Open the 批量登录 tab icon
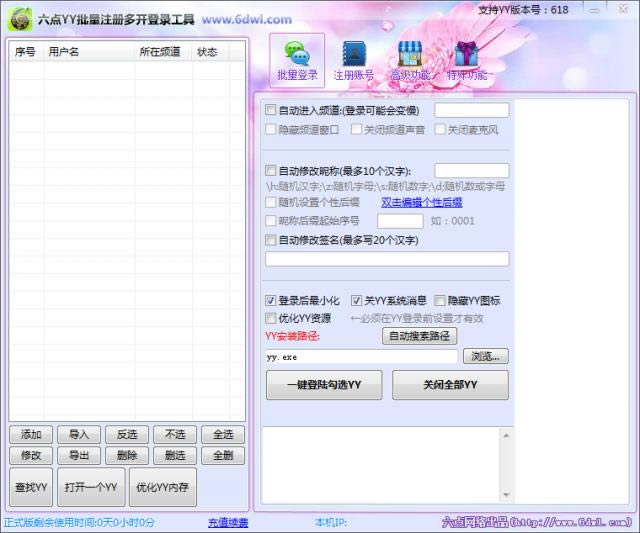 297,60
